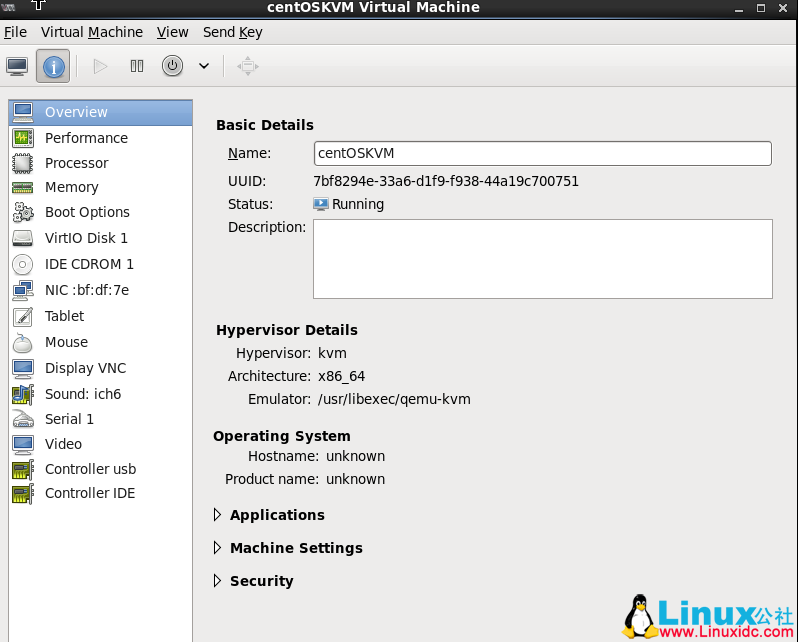Open the Virtual Machine menu
Viewport: 798px width, 642px height.
coord(92,32)
